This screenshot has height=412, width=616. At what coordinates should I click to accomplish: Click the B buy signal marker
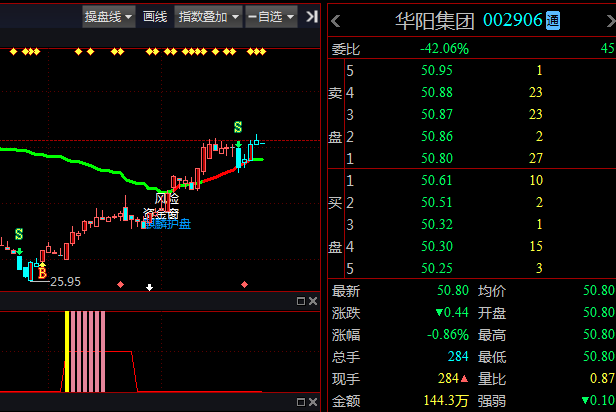[x=42, y=272]
